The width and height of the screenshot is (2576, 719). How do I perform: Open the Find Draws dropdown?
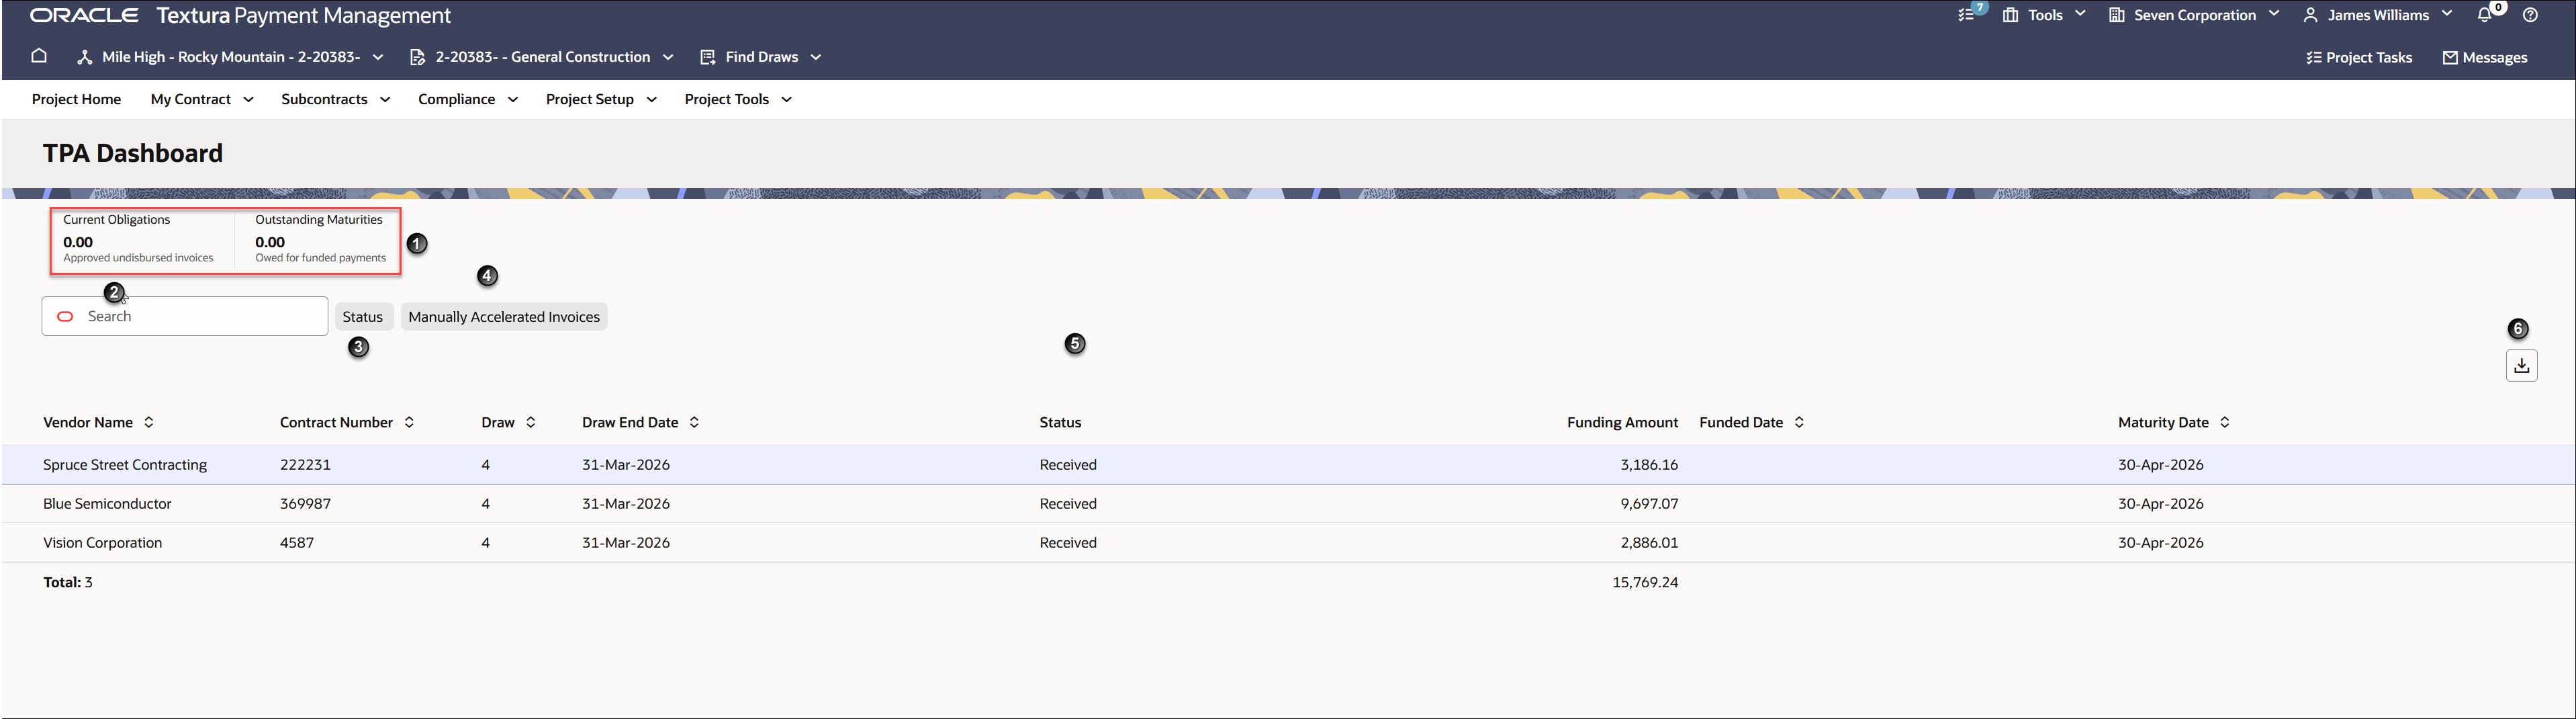coord(761,57)
